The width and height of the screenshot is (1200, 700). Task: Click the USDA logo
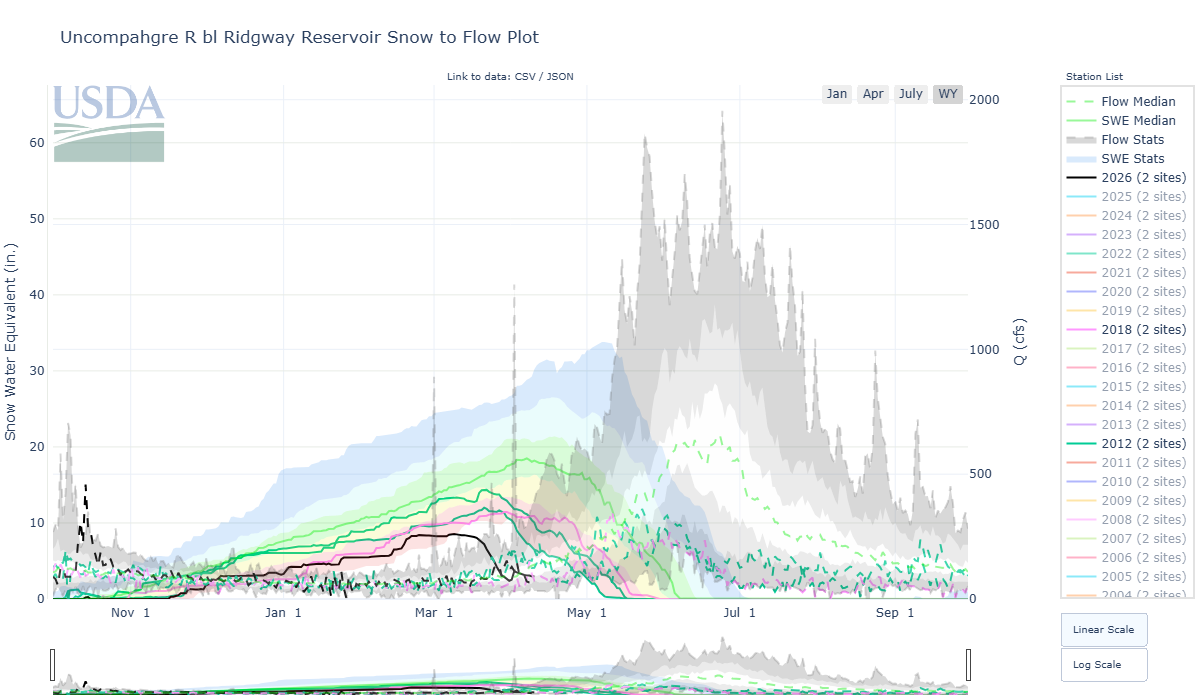pyautogui.click(x=108, y=122)
